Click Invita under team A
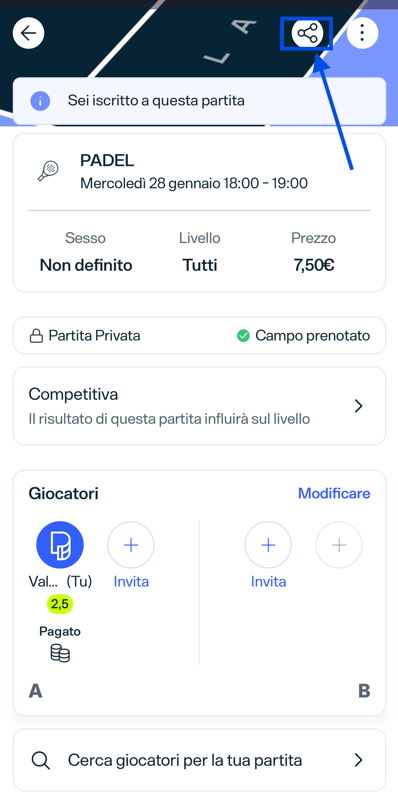 click(x=131, y=582)
